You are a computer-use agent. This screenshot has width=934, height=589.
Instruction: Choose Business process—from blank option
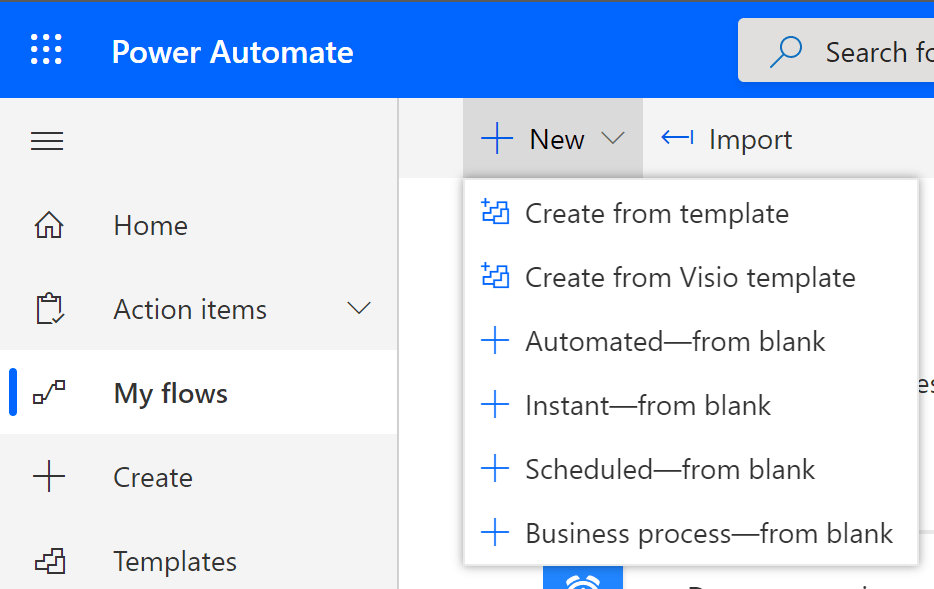click(x=708, y=534)
